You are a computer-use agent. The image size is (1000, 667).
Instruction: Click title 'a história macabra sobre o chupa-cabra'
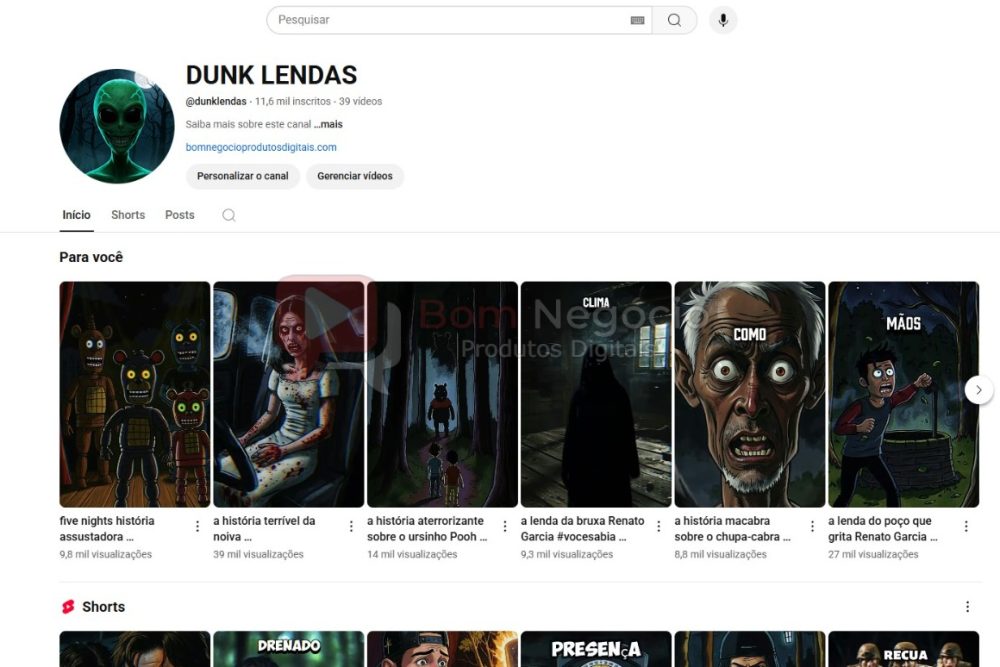tap(732, 529)
